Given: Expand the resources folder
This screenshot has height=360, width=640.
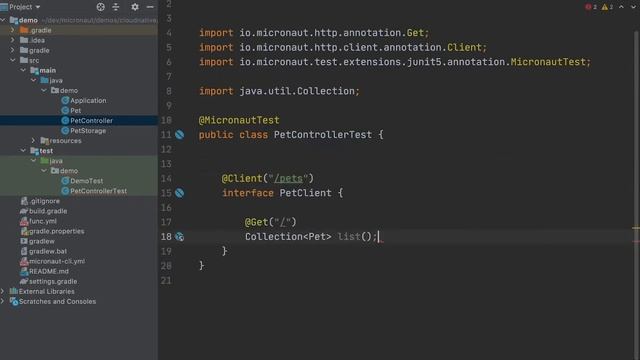Looking at the screenshot, I should (33, 140).
